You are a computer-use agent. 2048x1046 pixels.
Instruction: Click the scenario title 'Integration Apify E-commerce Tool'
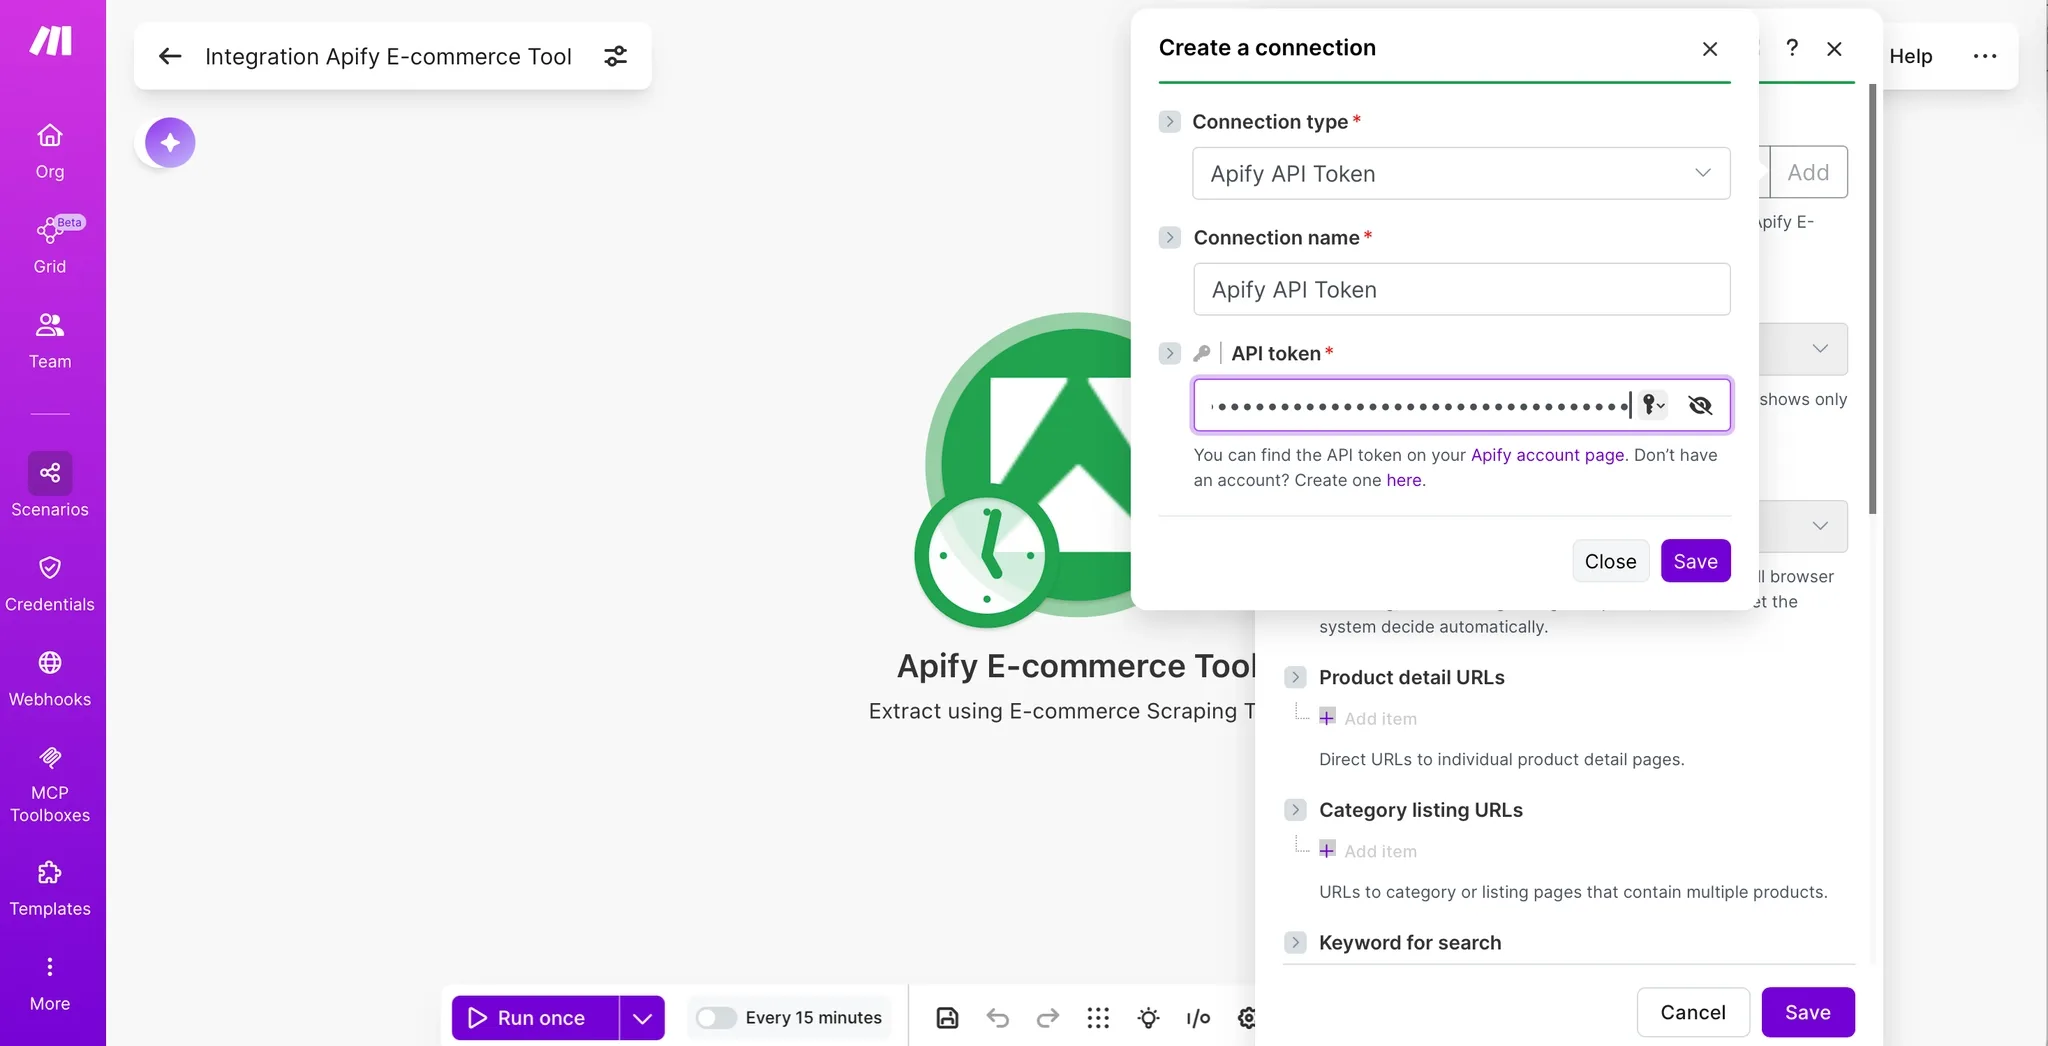[x=388, y=56]
